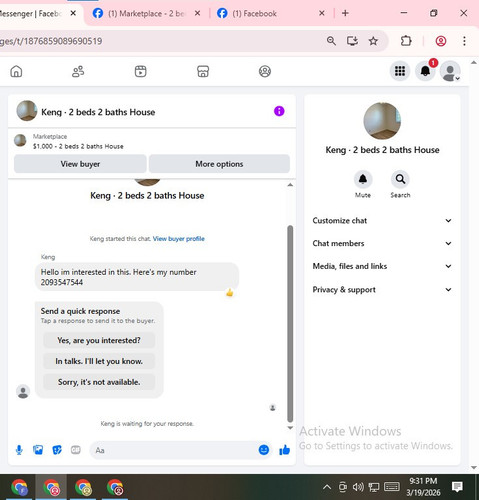Click the View buyer button
Screen dimensions: 479x500
[80, 164]
